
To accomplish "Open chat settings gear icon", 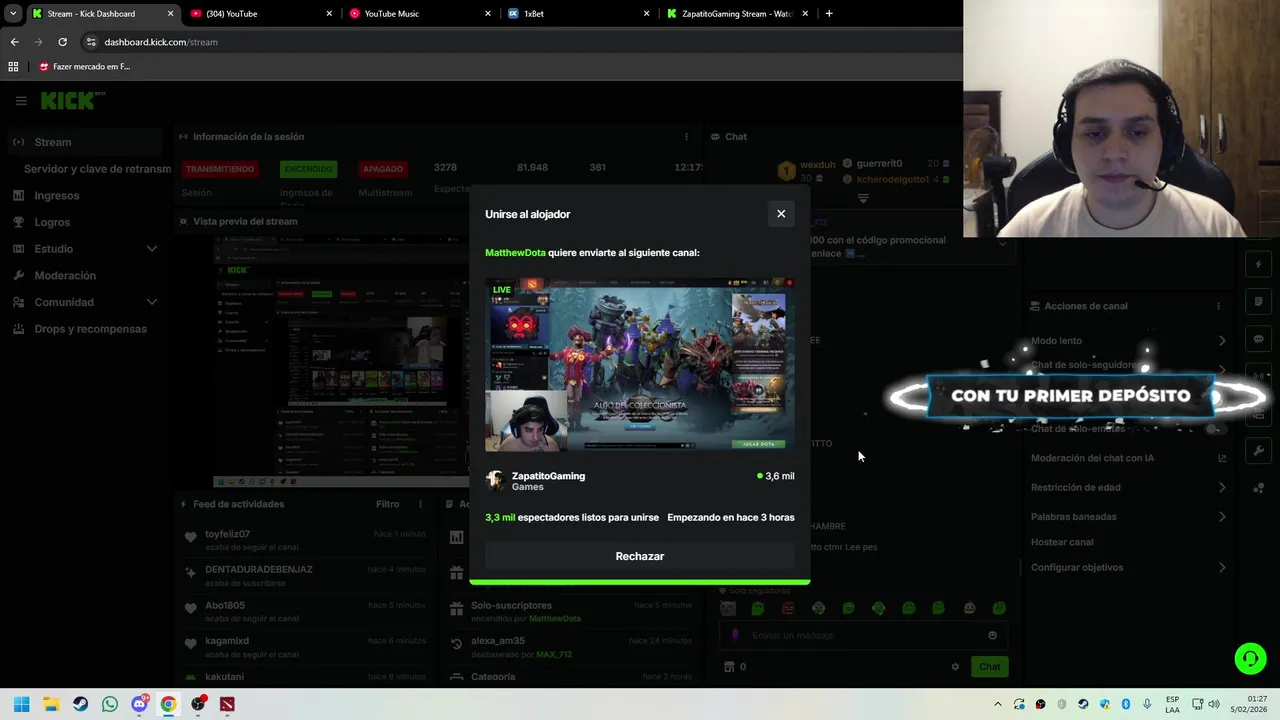I will pyautogui.click(x=955, y=667).
